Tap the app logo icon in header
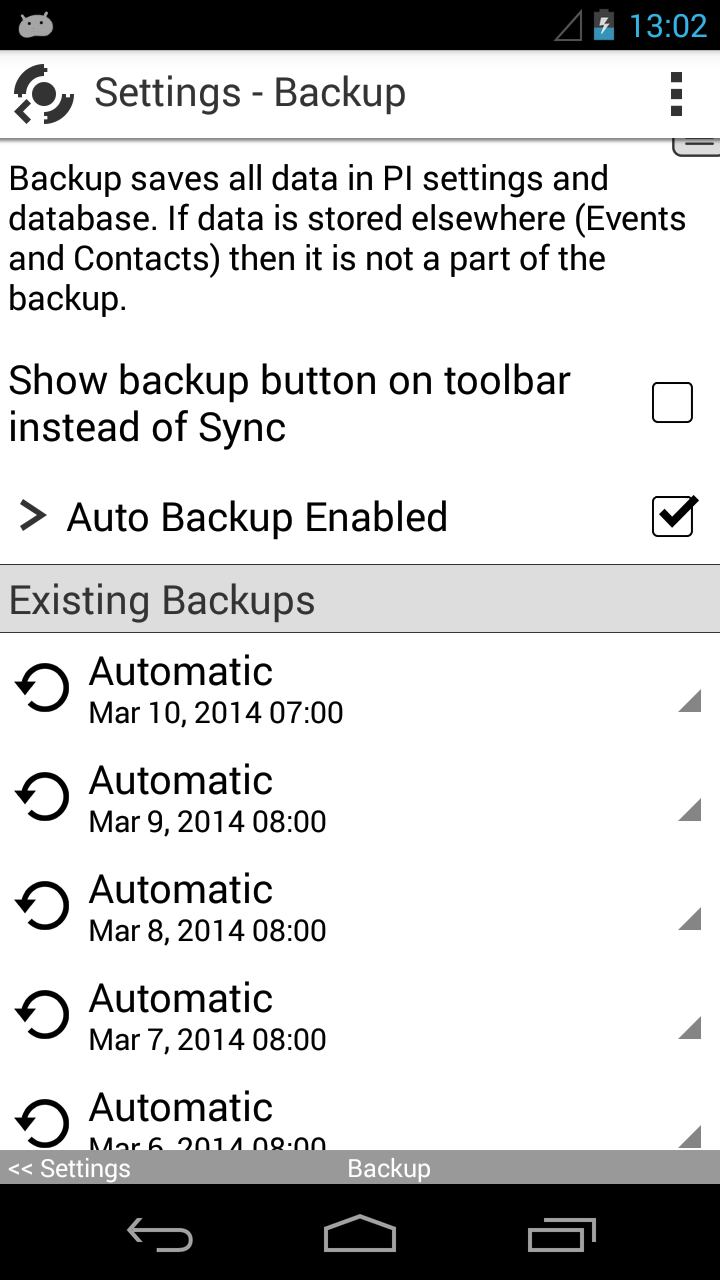This screenshot has width=720, height=1280. (x=43, y=94)
